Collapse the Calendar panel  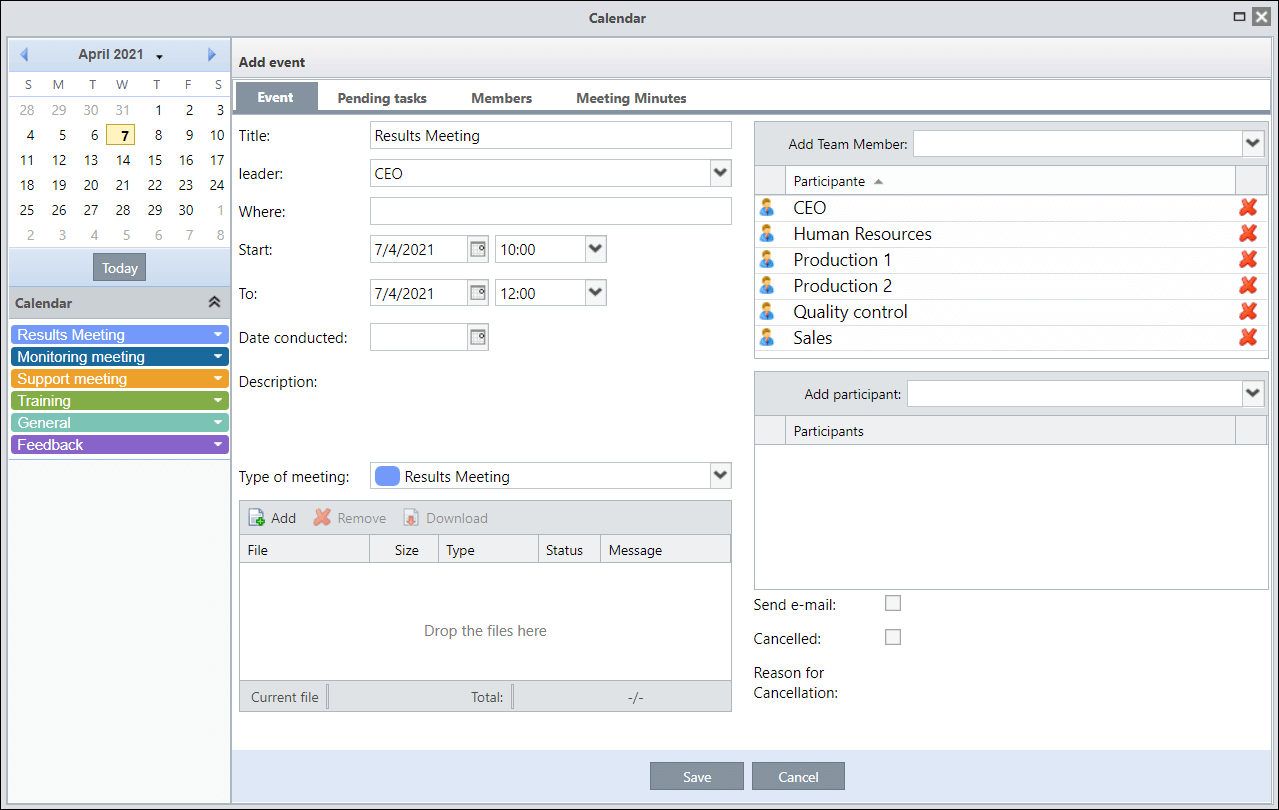[x=213, y=303]
